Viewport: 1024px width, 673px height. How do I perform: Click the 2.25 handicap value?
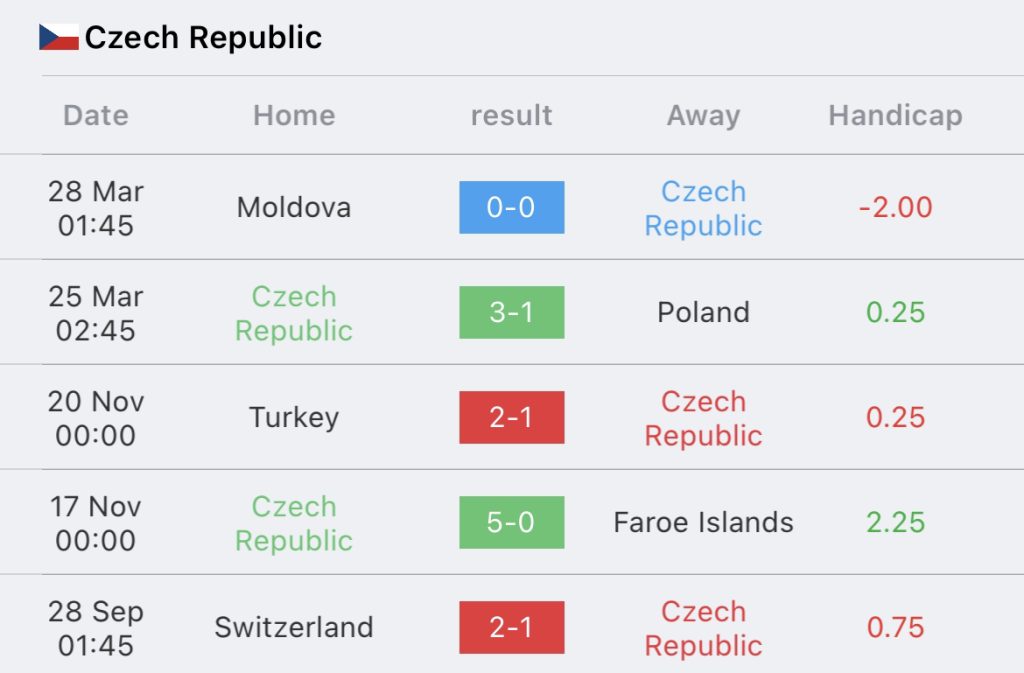pos(895,522)
